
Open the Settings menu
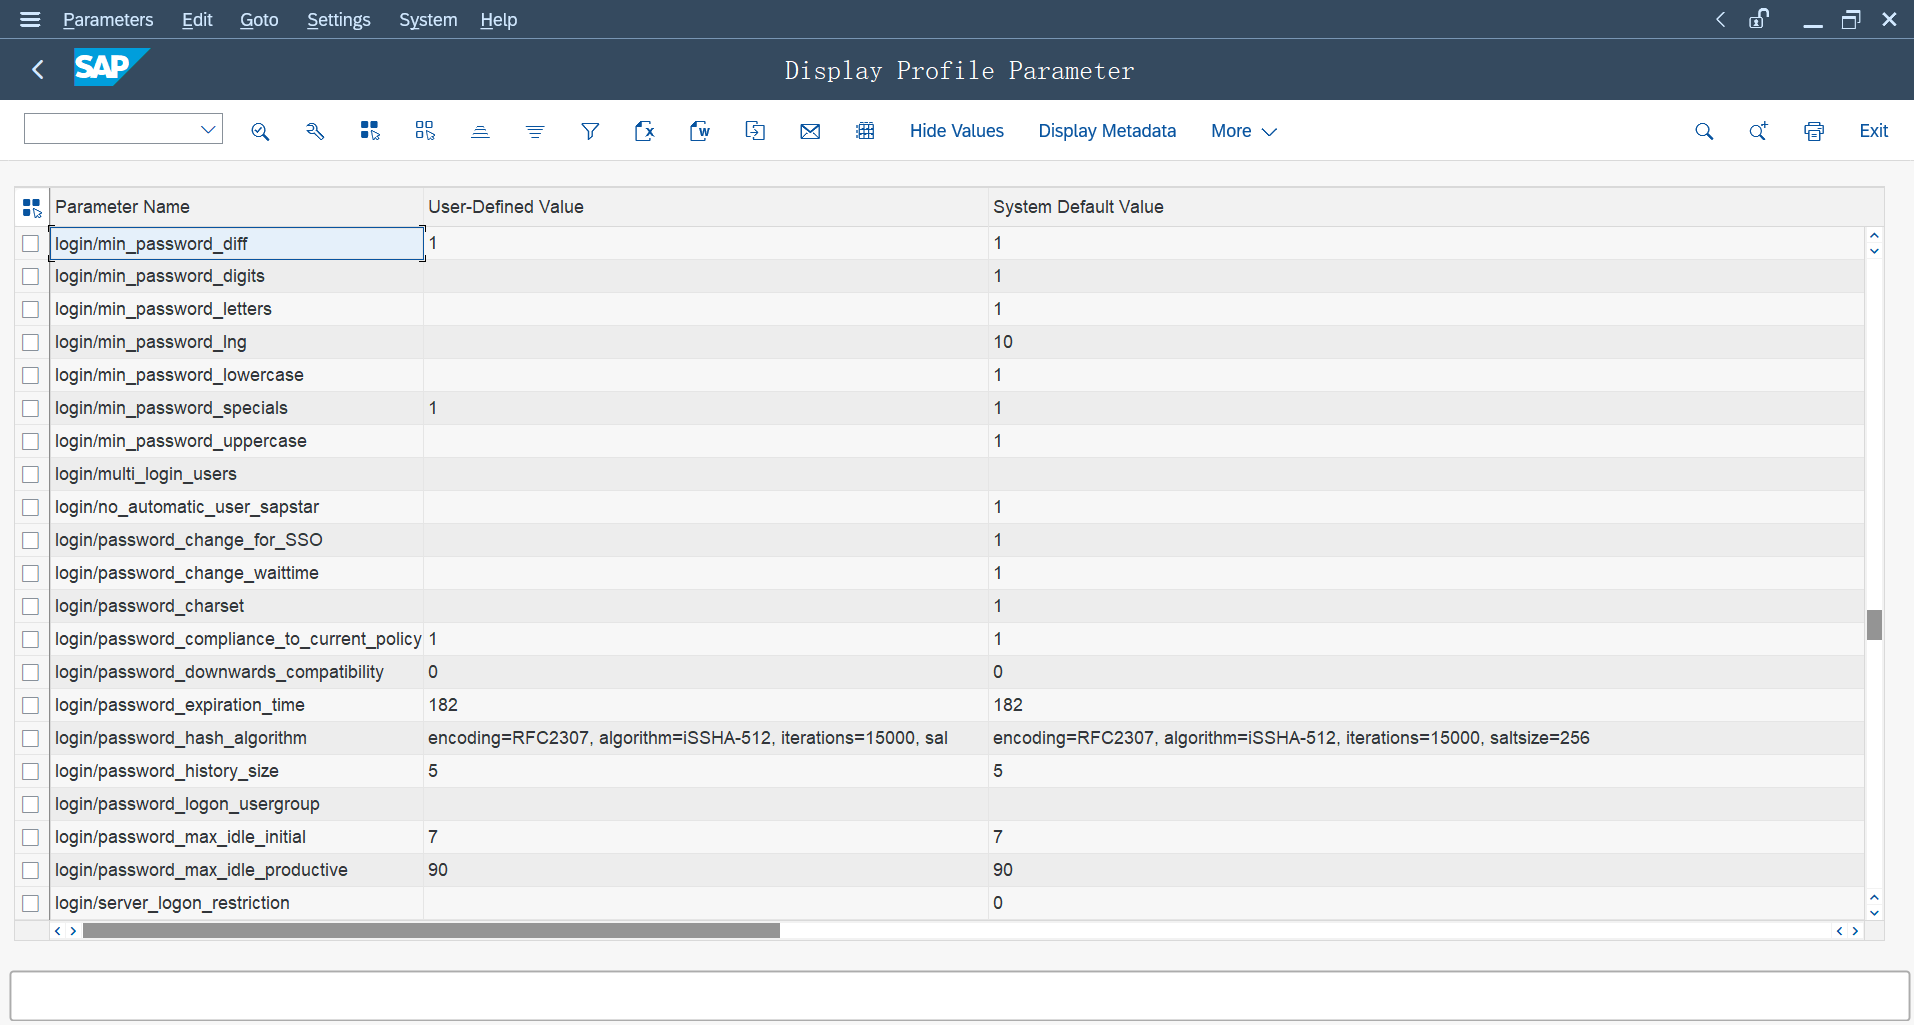point(338,20)
